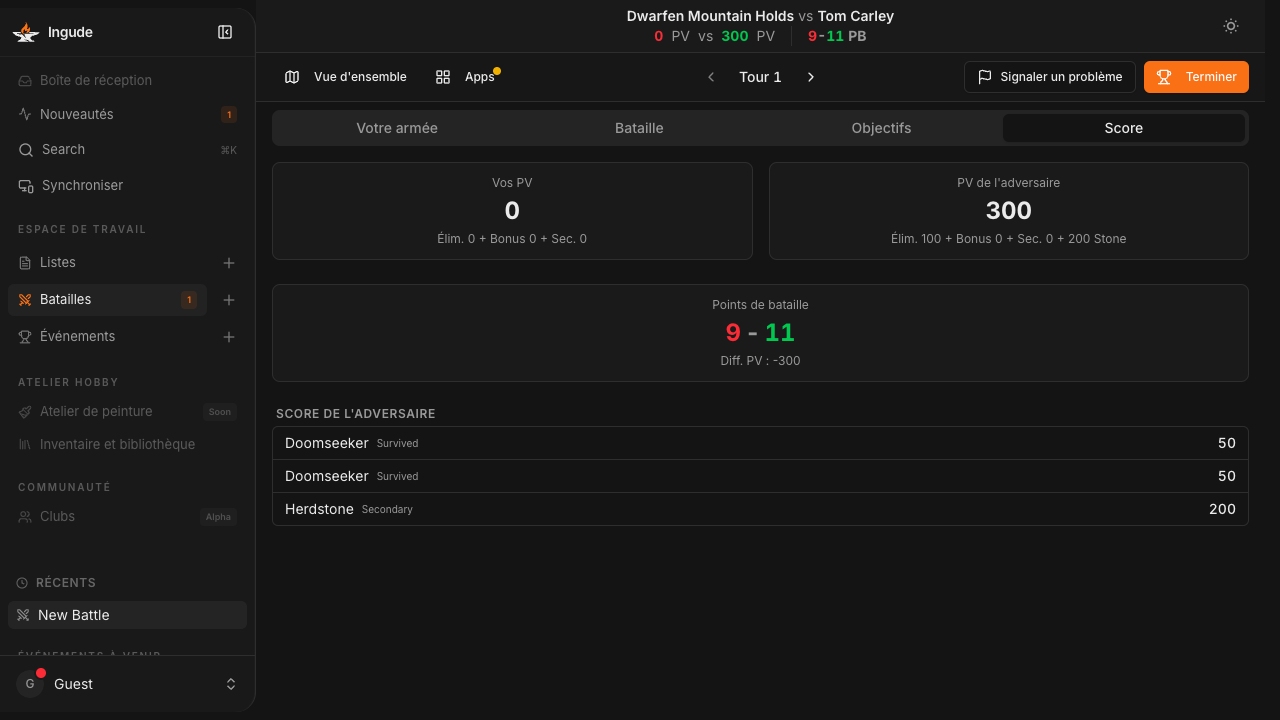The image size is (1280, 720).
Task: Click the Ingude logo icon
Action: click(x=25, y=32)
